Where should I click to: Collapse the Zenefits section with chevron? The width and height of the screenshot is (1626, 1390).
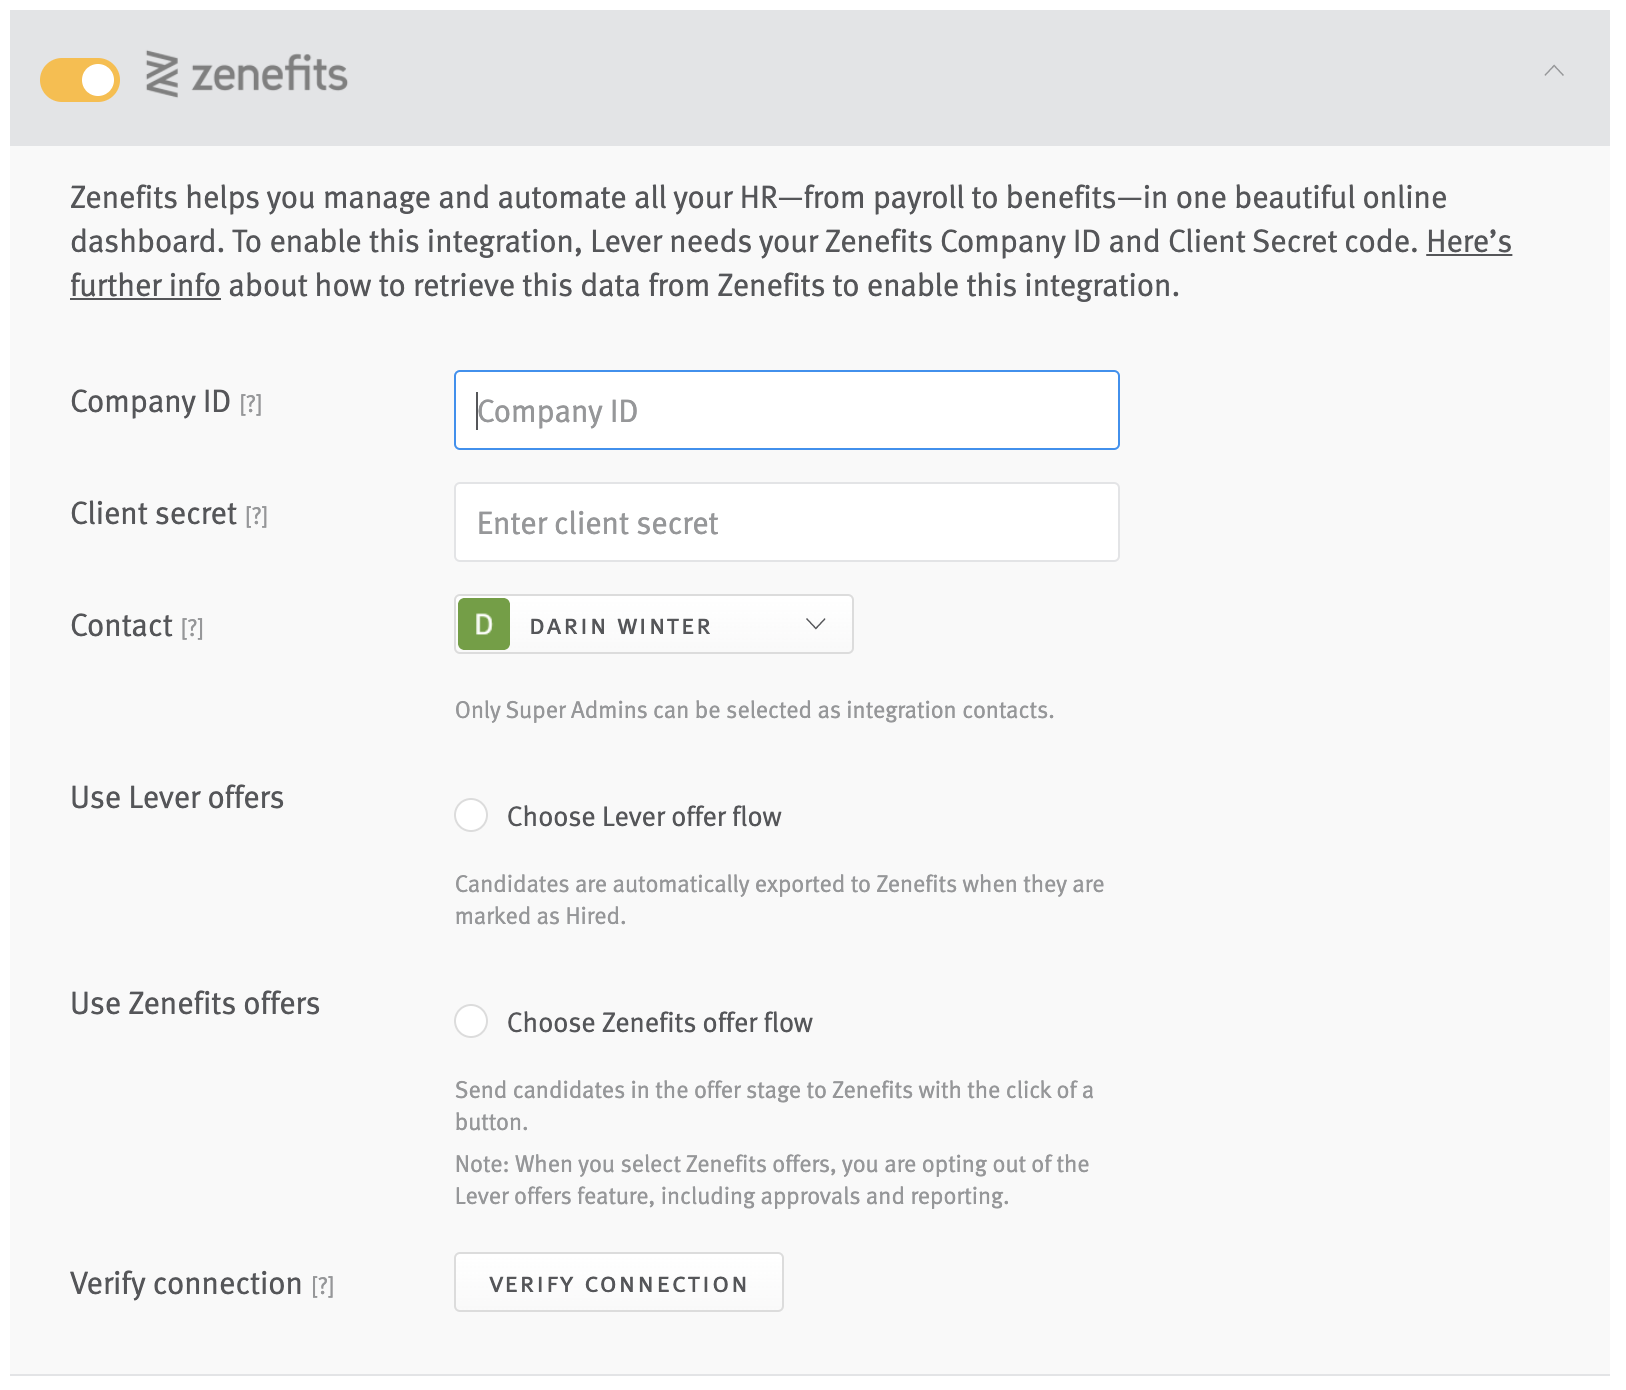[1553, 71]
